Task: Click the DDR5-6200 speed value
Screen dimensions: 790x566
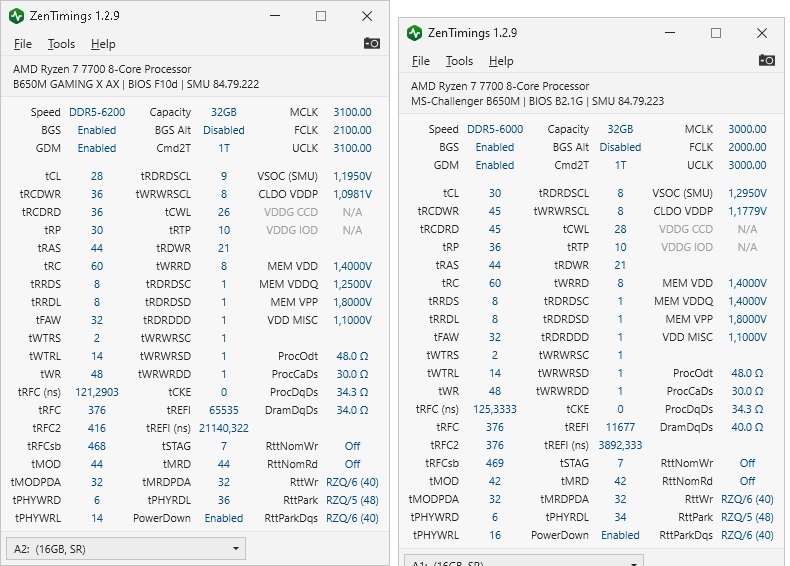Action: pyautogui.click(x=97, y=113)
